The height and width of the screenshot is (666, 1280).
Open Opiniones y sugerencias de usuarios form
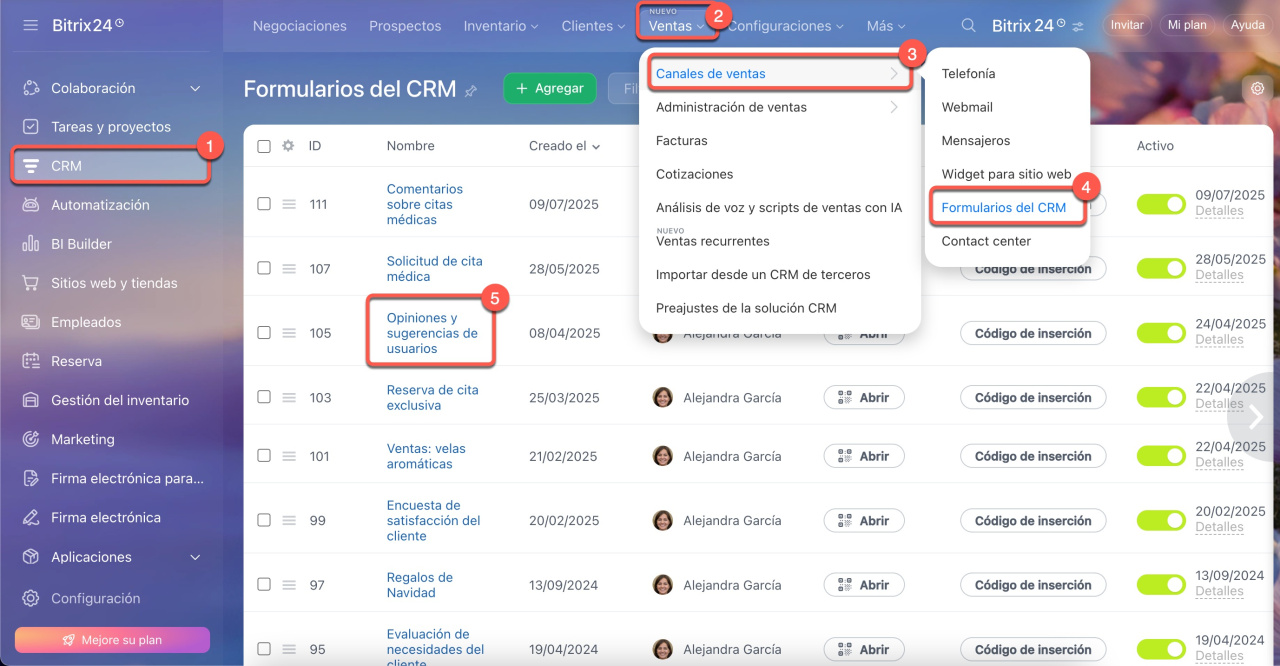coord(432,333)
